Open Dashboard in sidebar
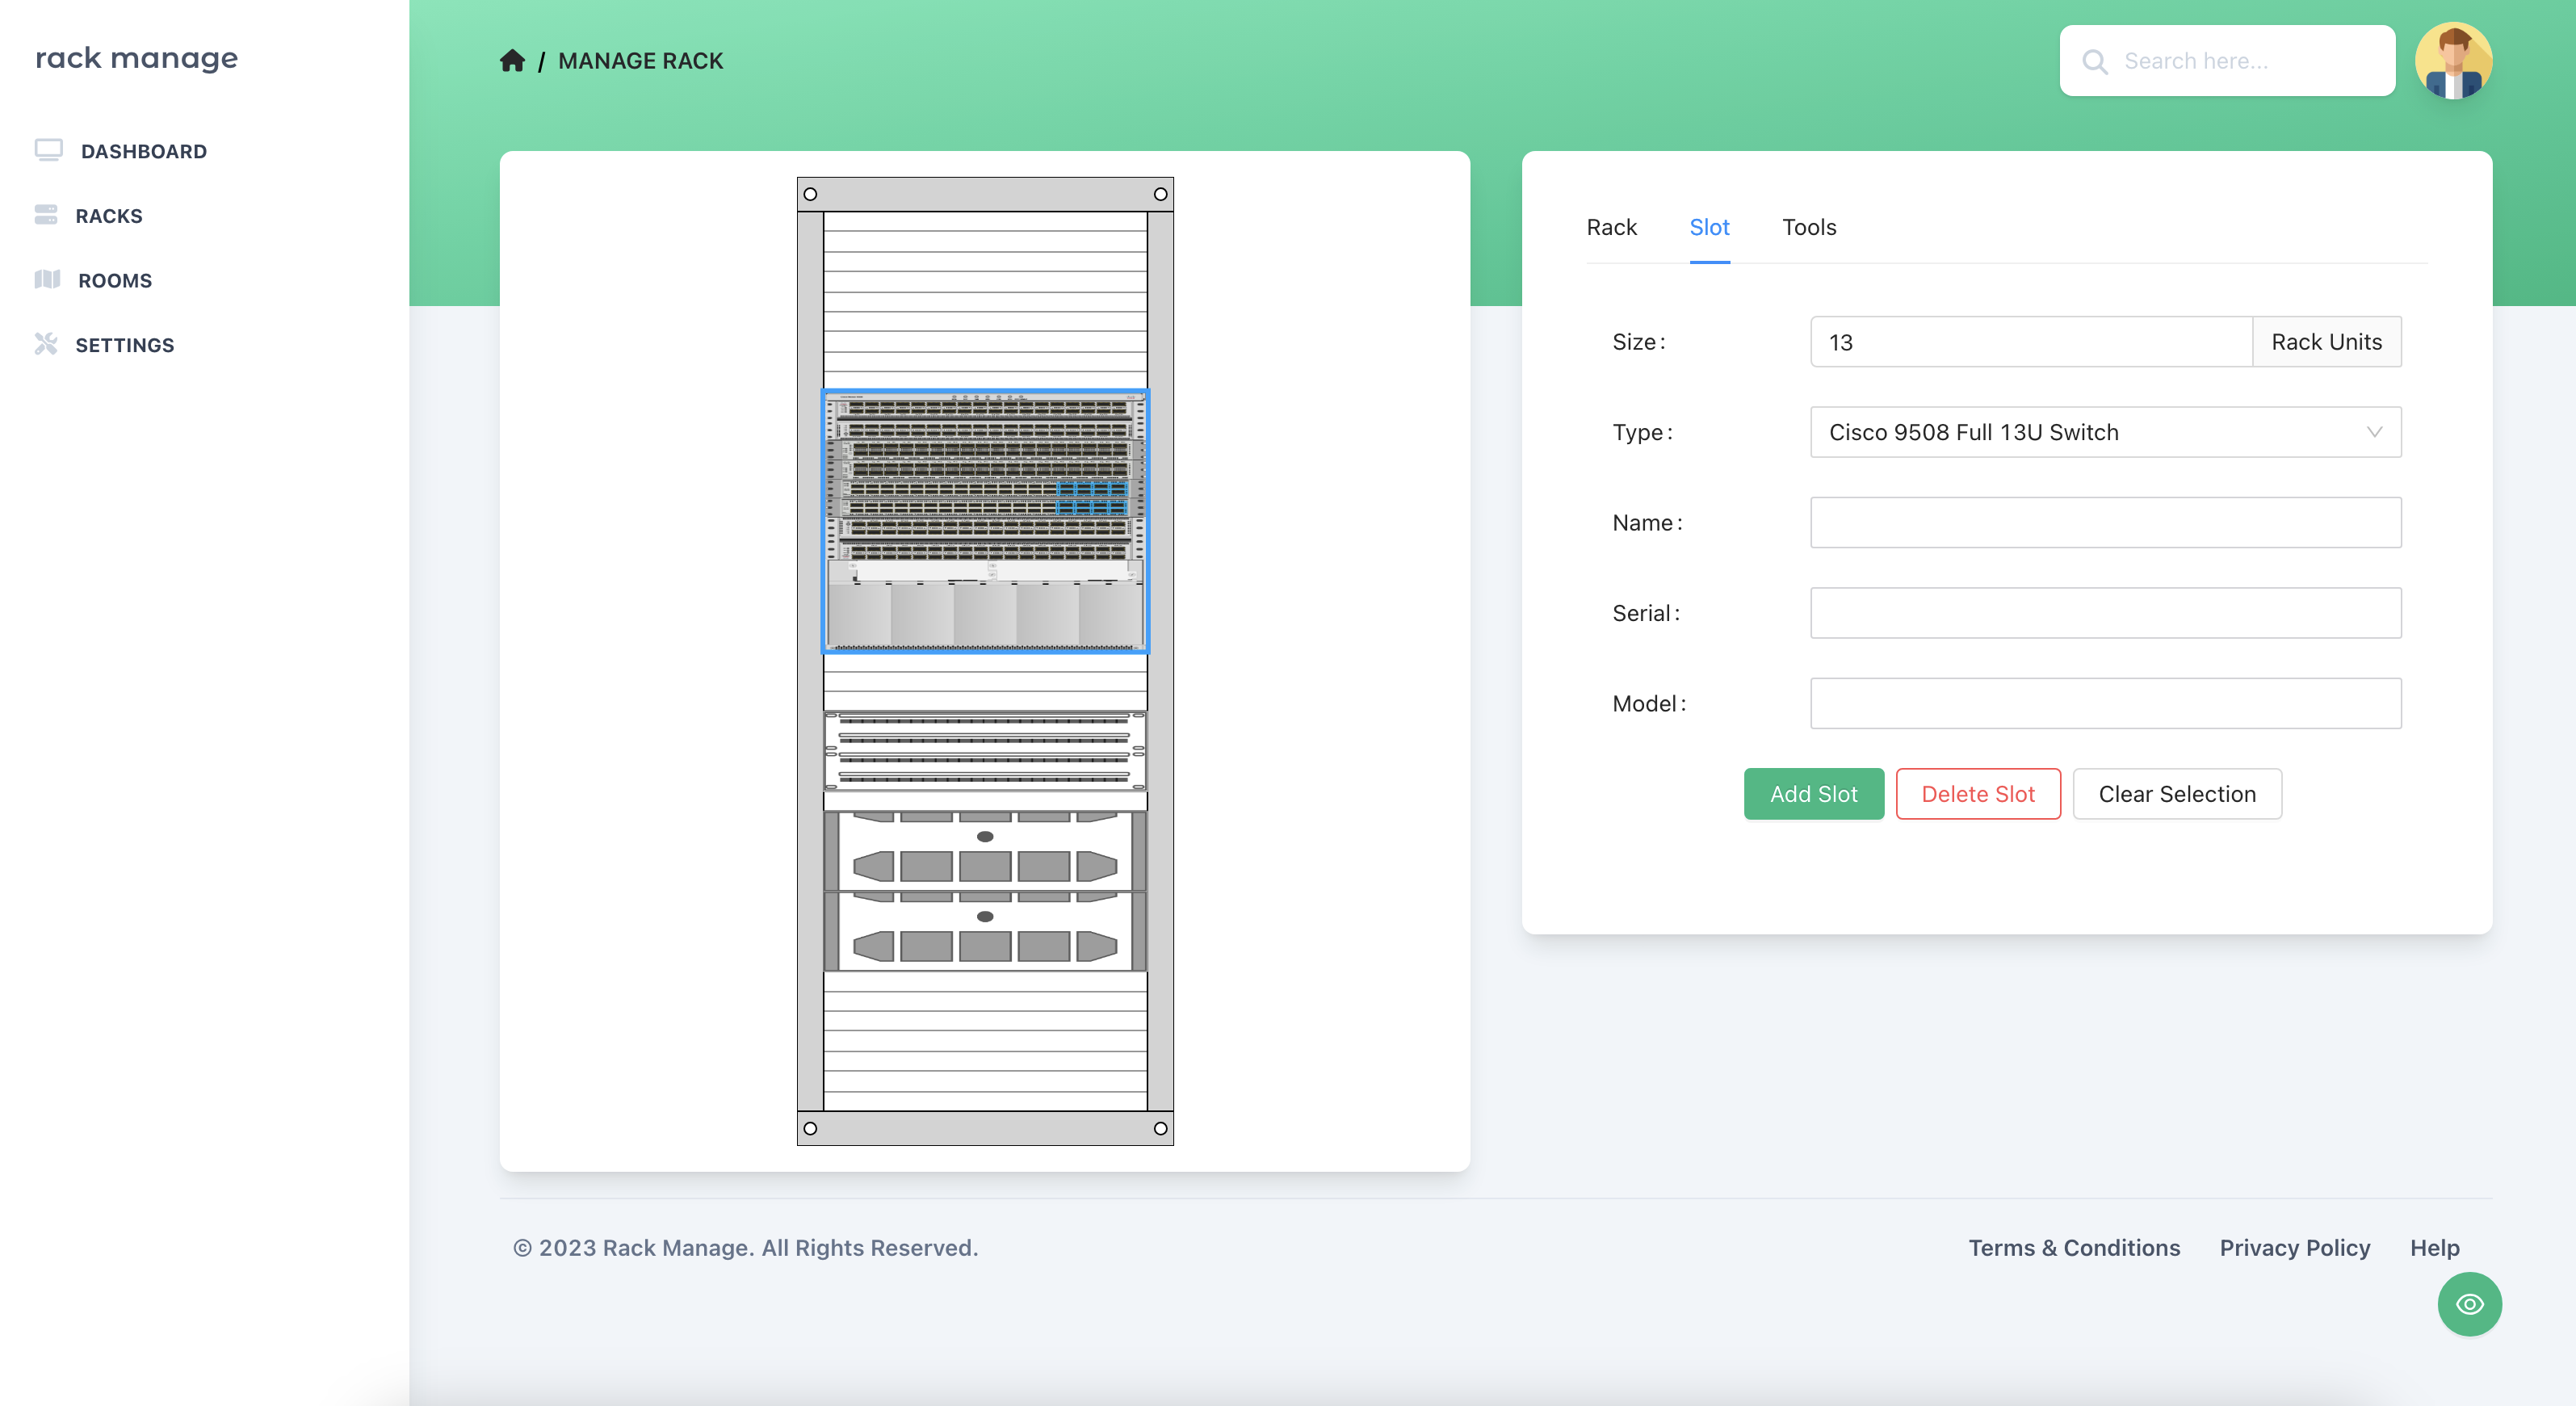 pos(144,151)
